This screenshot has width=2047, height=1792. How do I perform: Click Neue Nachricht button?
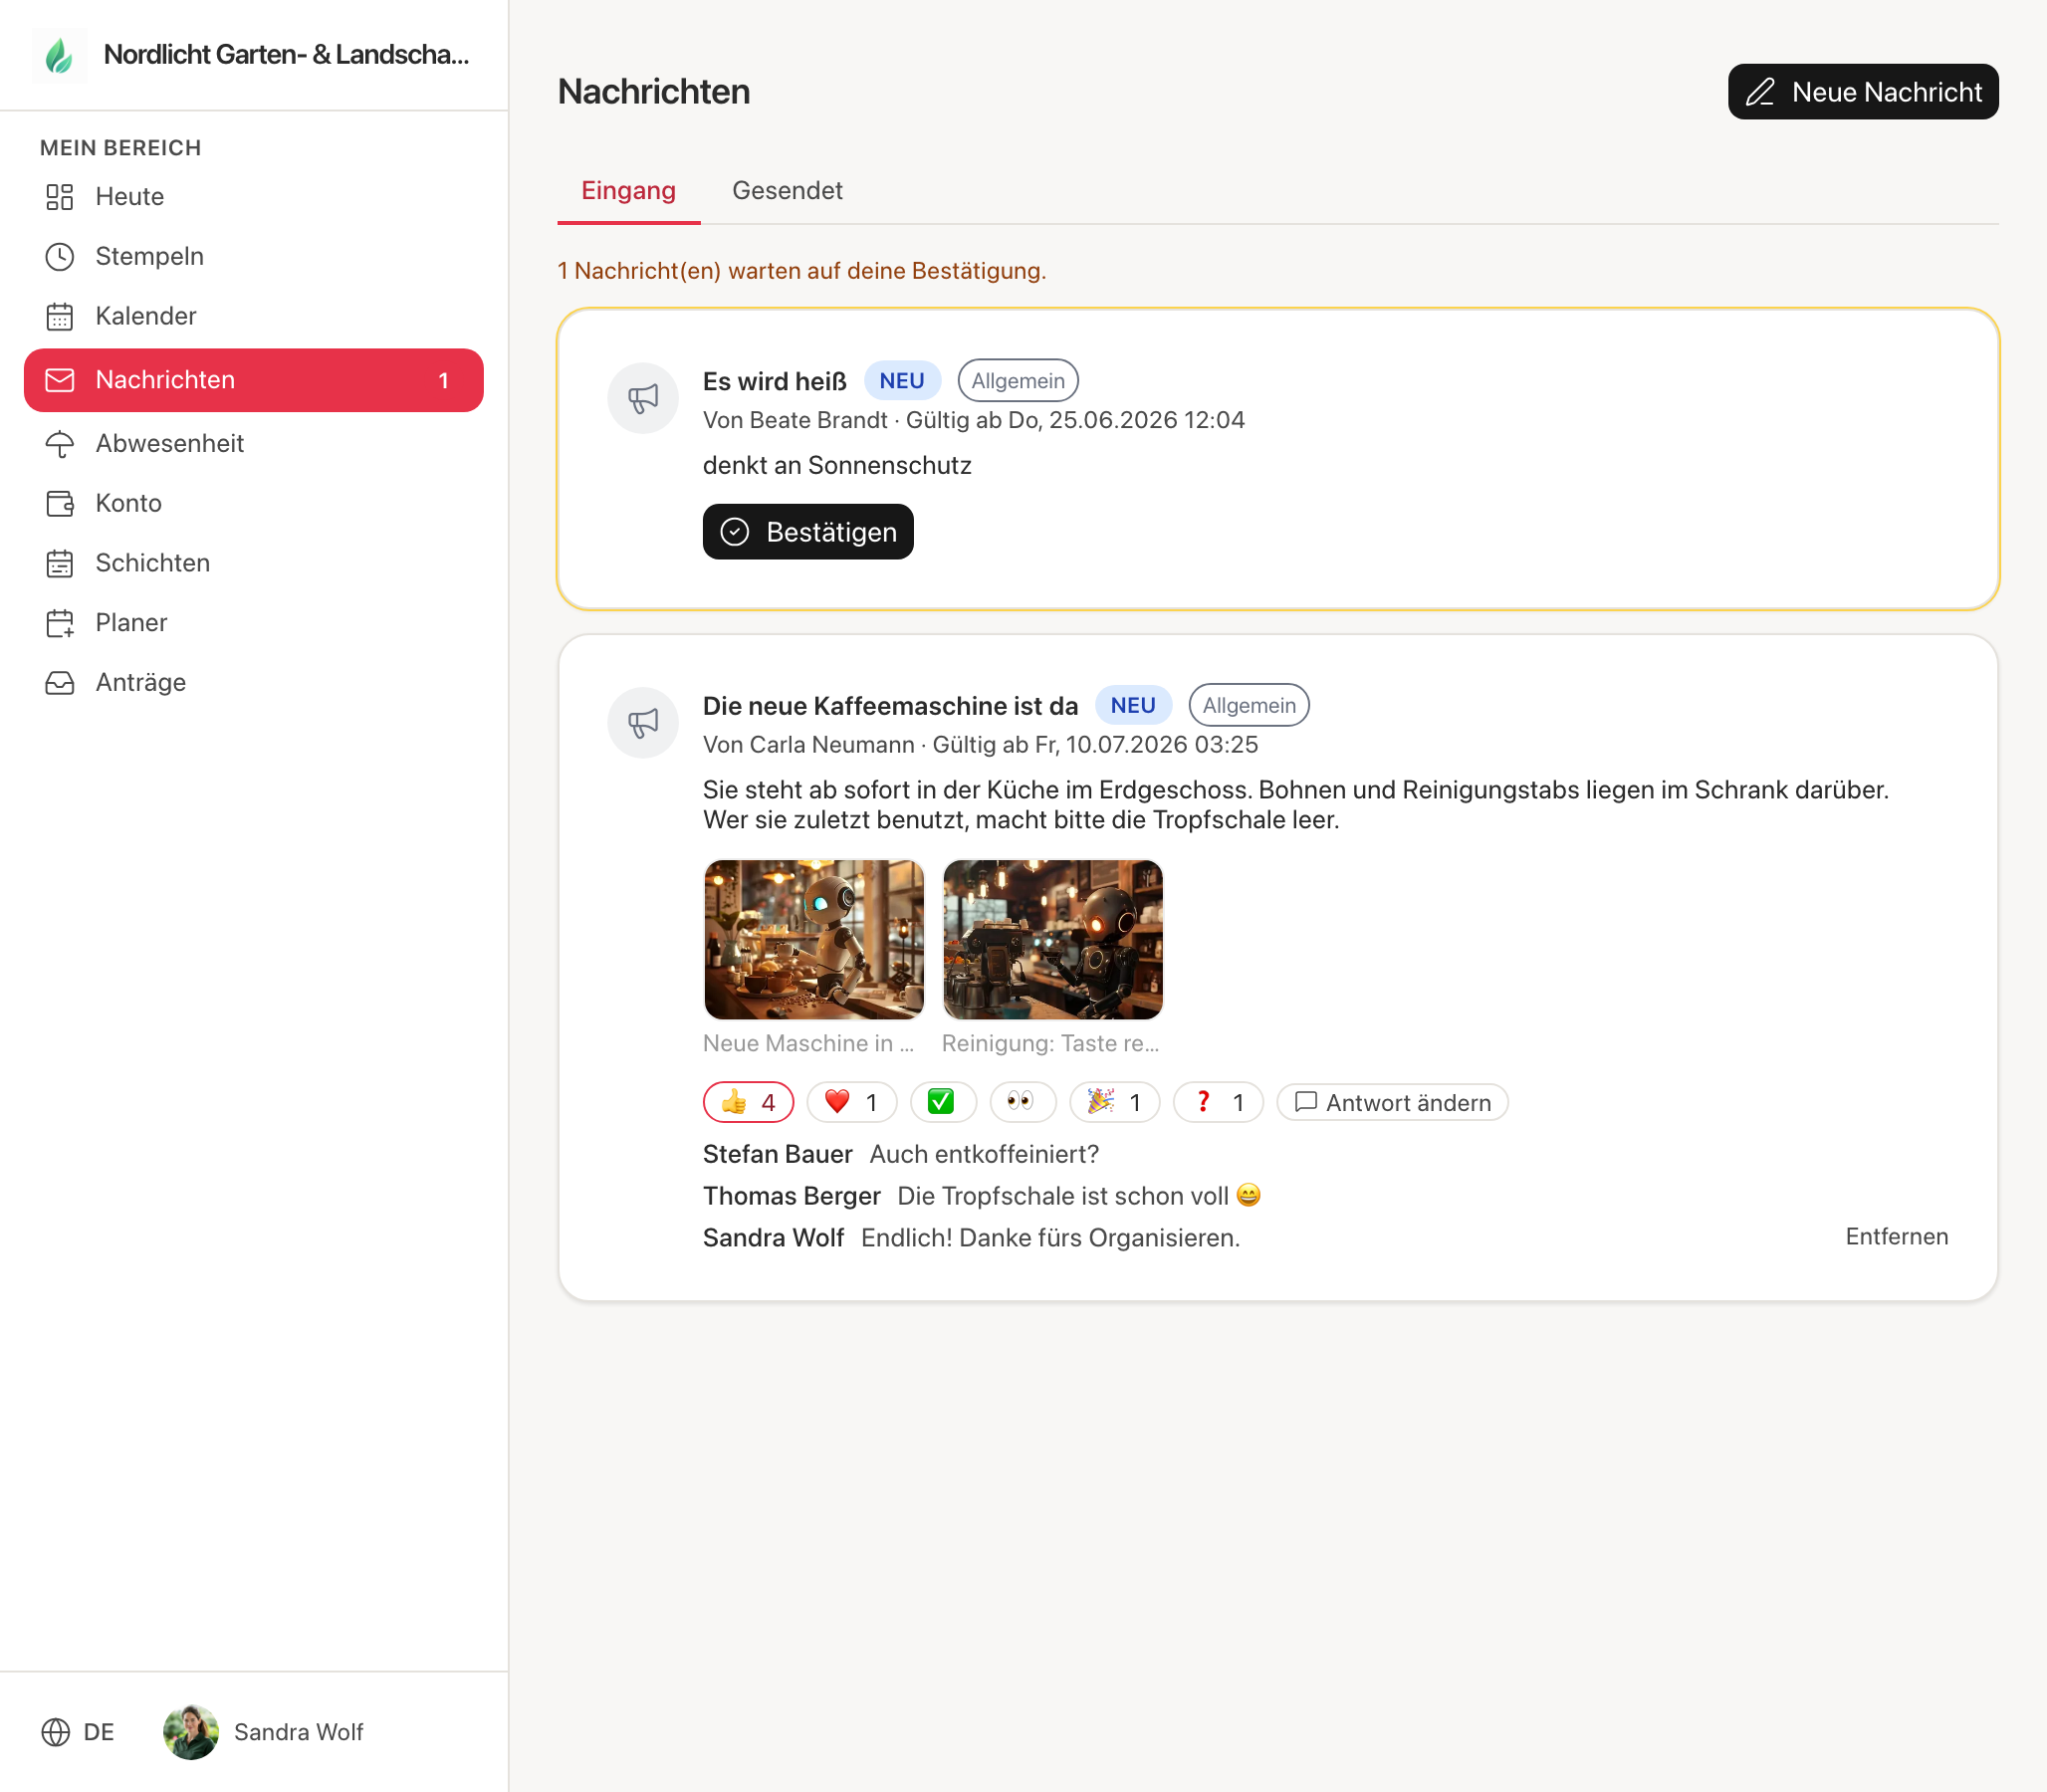click(1862, 92)
